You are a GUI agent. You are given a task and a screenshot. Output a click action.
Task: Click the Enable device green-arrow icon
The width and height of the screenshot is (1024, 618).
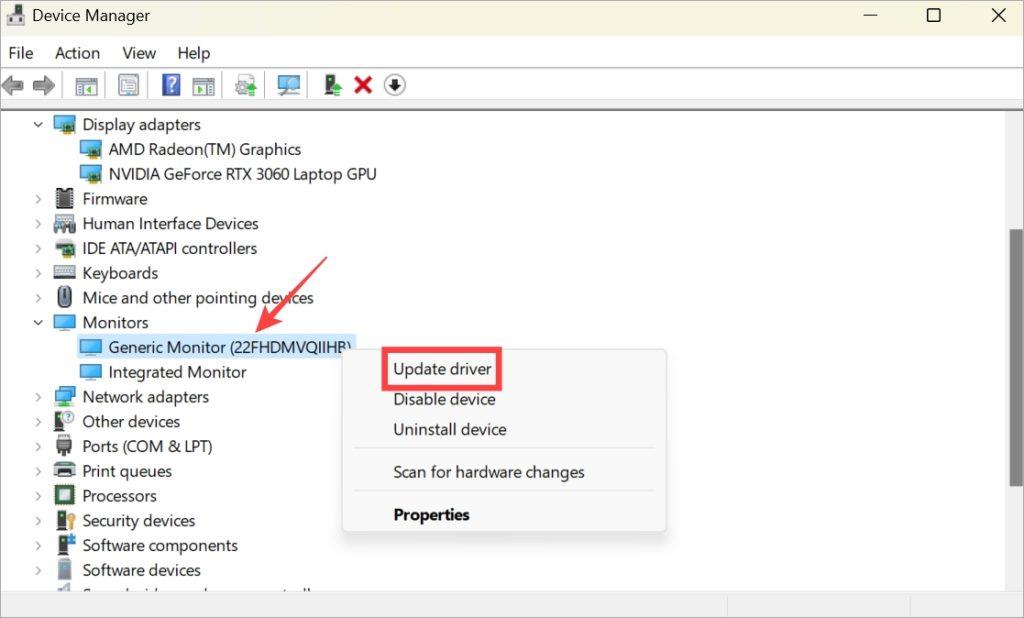point(333,85)
